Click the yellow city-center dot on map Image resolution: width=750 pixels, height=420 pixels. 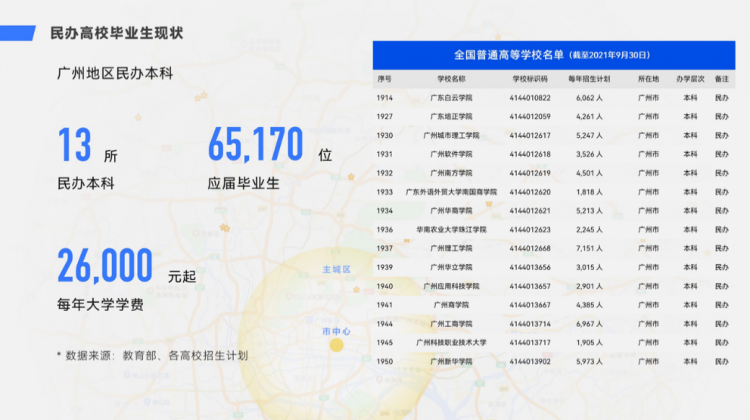click(336, 345)
